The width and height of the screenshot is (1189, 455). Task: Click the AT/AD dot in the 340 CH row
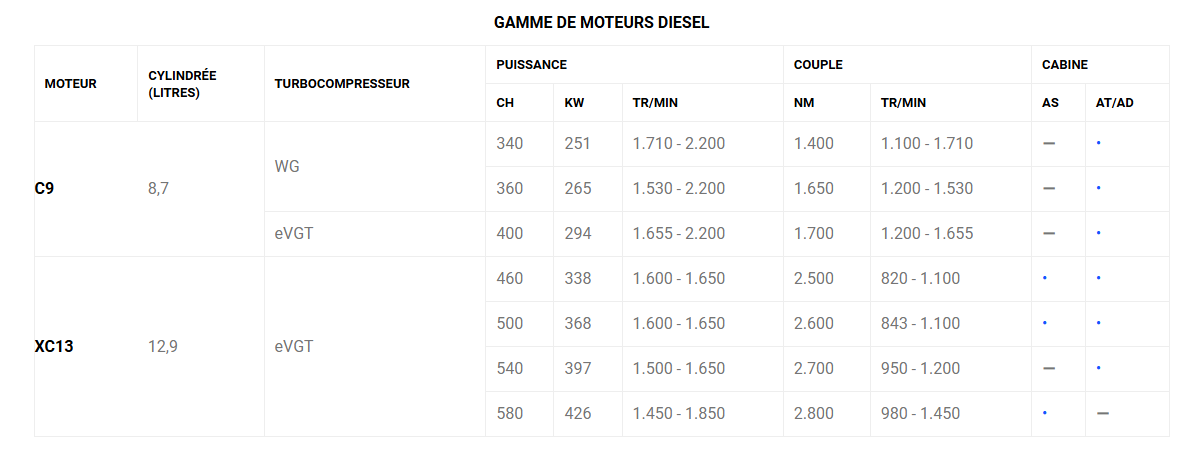[1099, 143]
